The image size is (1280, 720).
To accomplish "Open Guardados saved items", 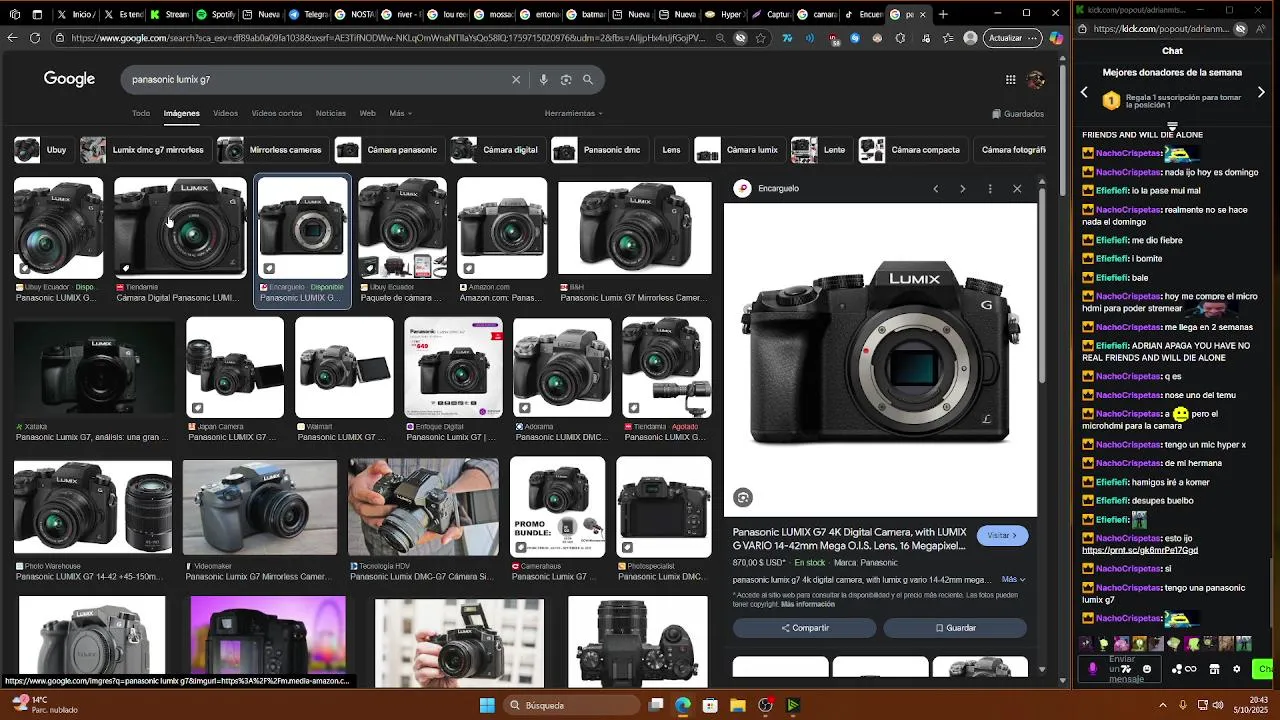I will (1018, 113).
